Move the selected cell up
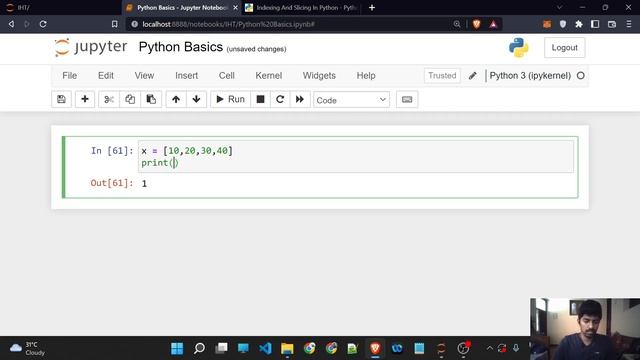The width and height of the screenshot is (640, 360). 176,99
